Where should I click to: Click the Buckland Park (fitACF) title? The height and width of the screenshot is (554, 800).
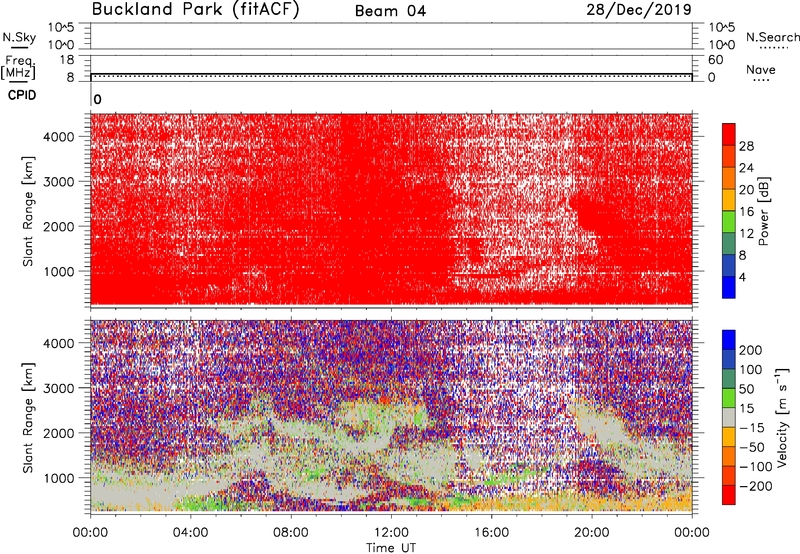tap(195, 9)
